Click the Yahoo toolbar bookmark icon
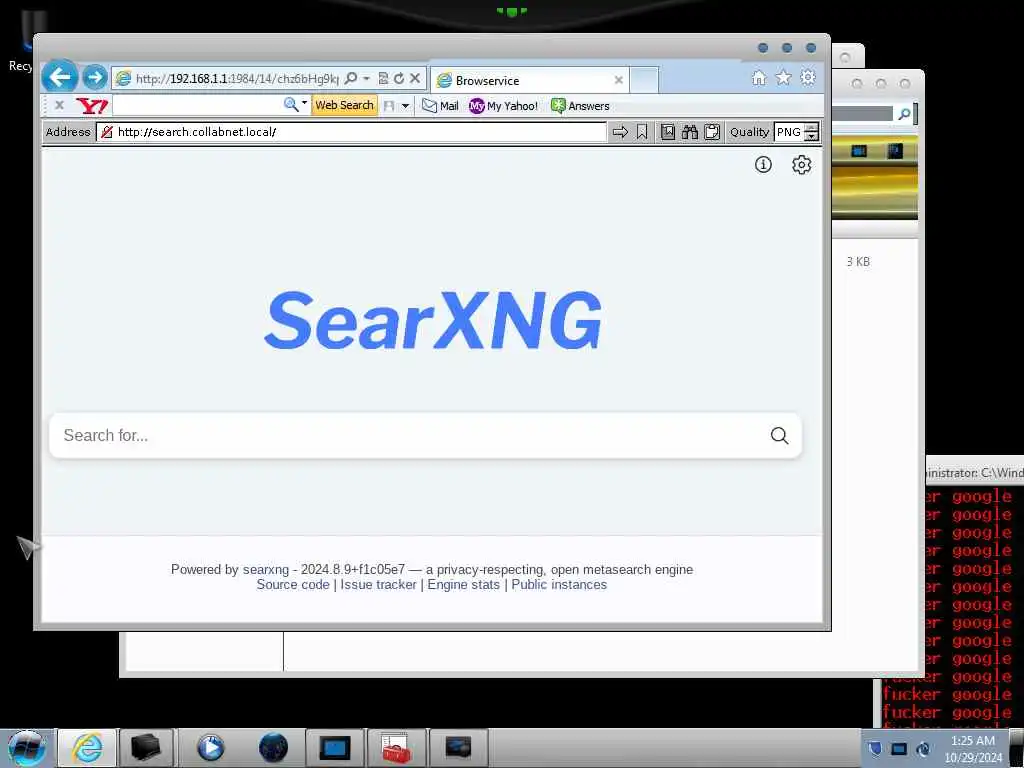Screen dimensions: 1024x768 [x=389, y=106]
